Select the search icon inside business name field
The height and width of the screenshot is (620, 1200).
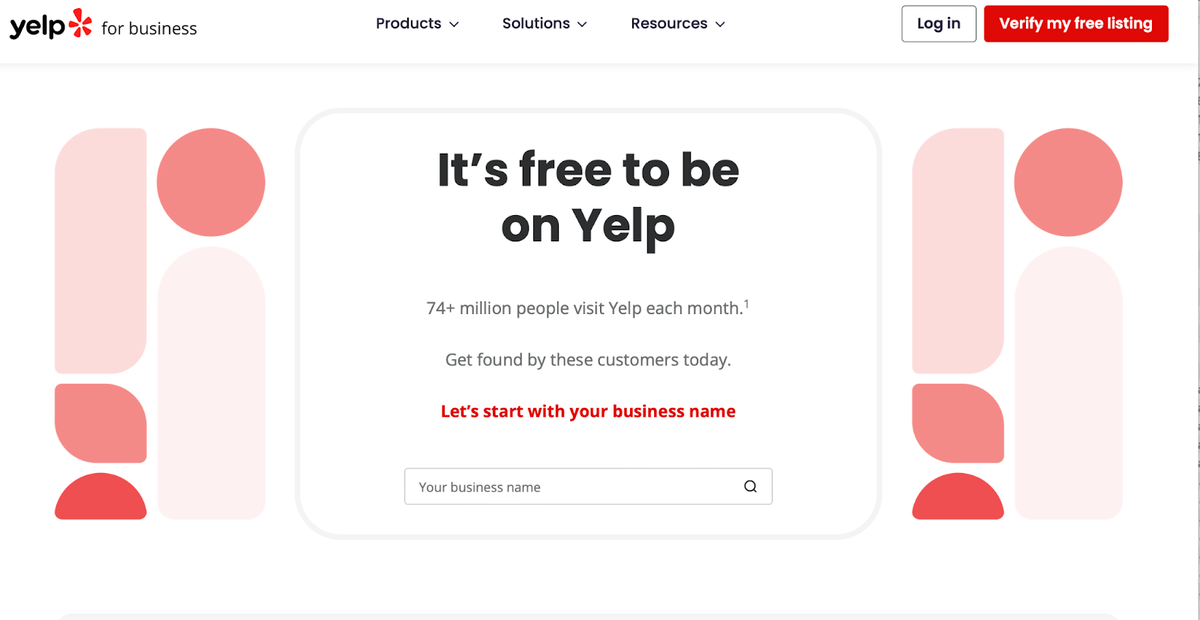[750, 486]
